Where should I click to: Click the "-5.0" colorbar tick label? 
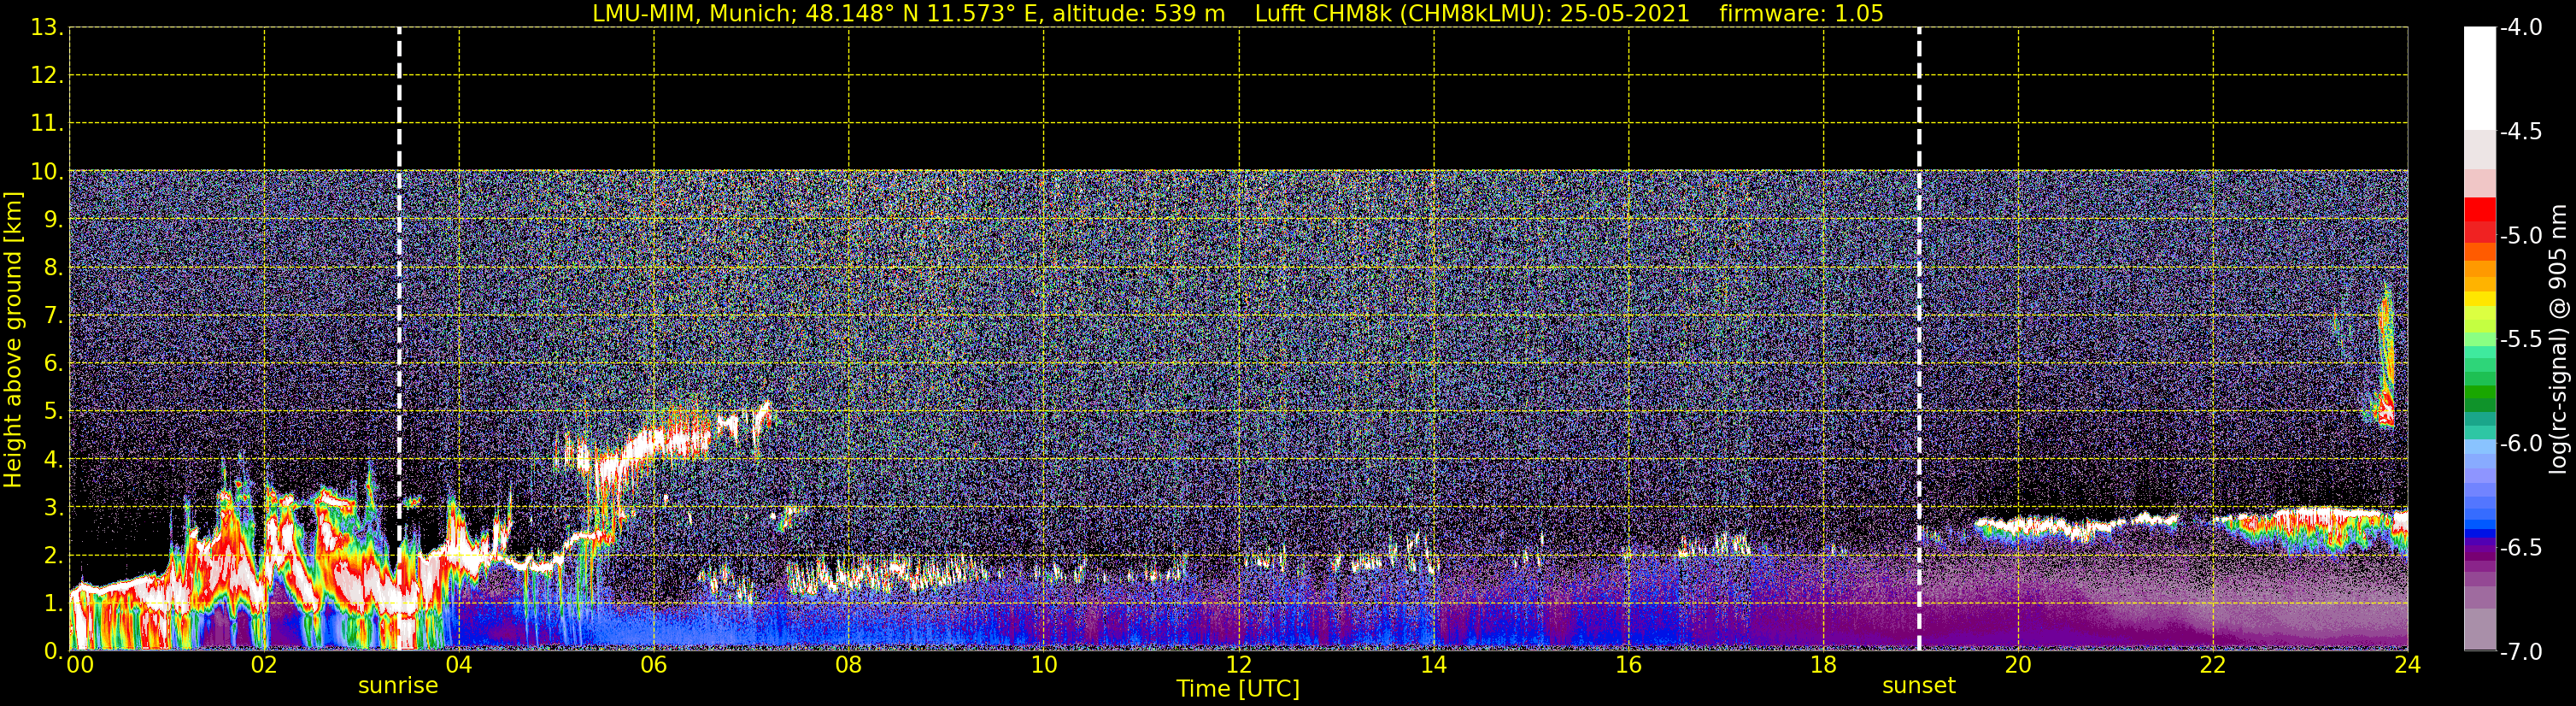click(2521, 236)
